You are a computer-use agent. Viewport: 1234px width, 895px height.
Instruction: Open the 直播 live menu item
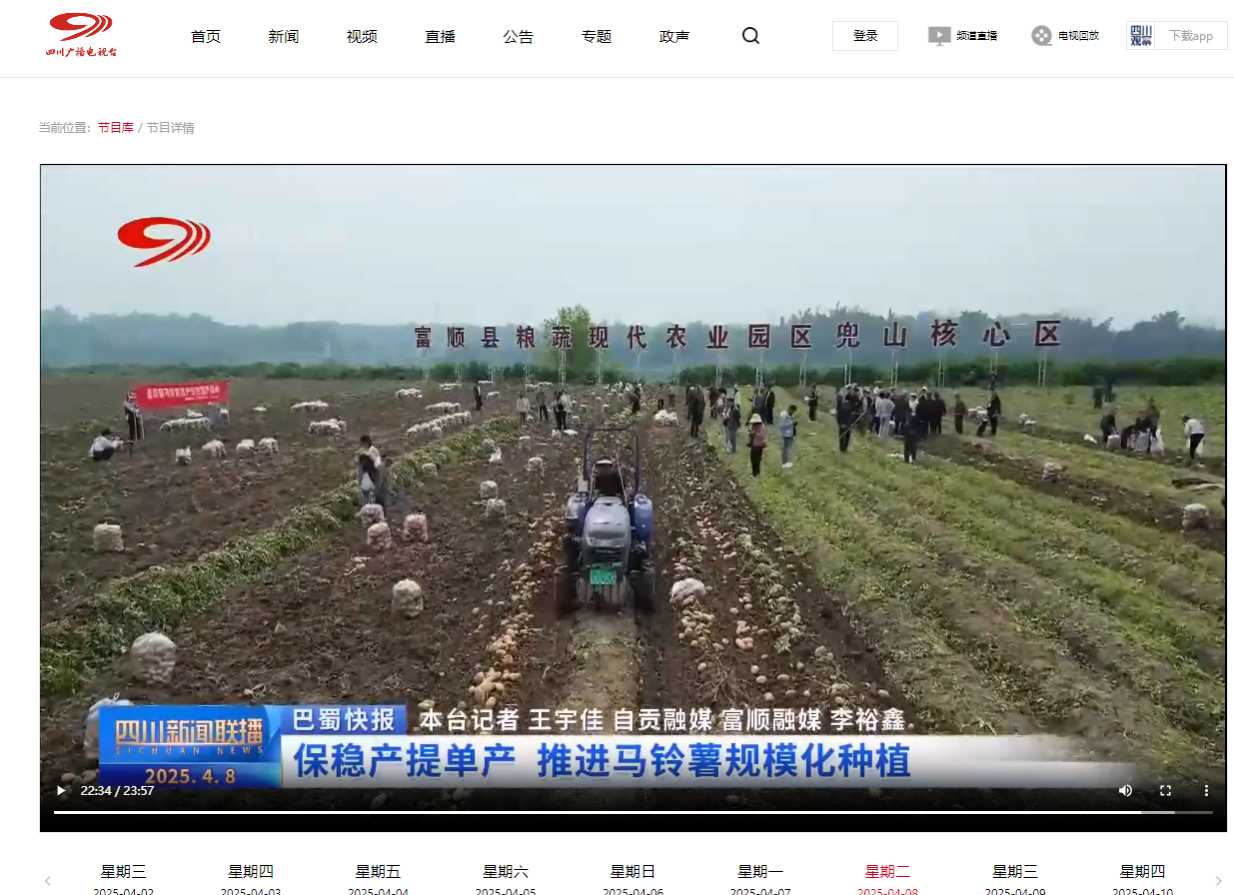[440, 36]
